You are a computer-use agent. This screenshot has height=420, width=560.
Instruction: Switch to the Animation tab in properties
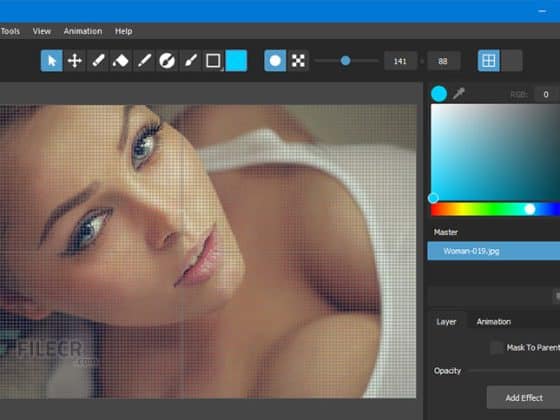click(x=494, y=322)
